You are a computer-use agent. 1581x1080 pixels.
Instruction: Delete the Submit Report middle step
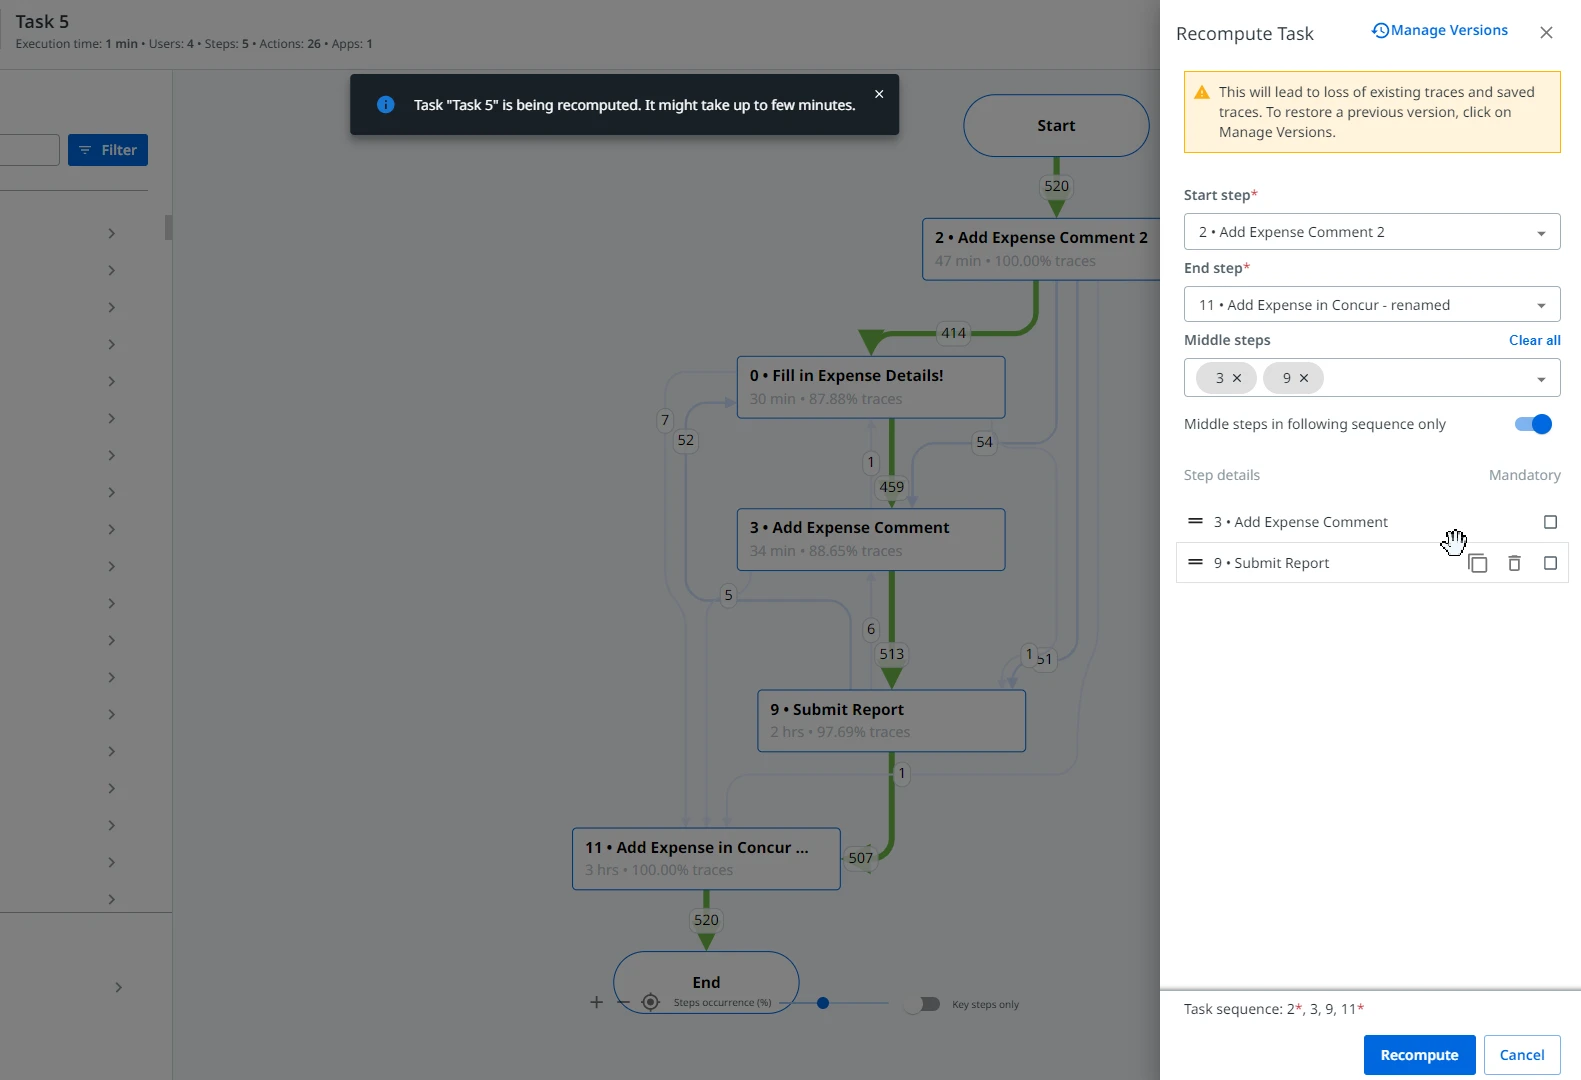[1514, 563]
